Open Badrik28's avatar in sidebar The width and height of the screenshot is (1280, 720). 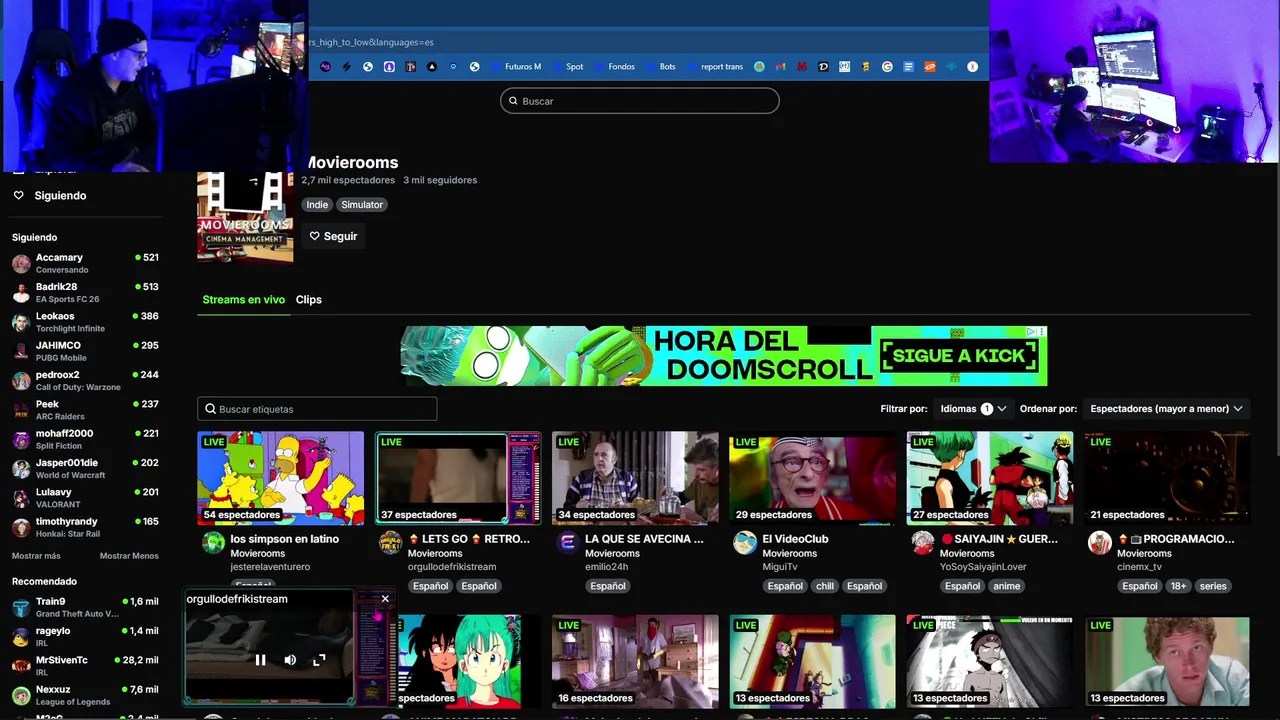pos(21,293)
